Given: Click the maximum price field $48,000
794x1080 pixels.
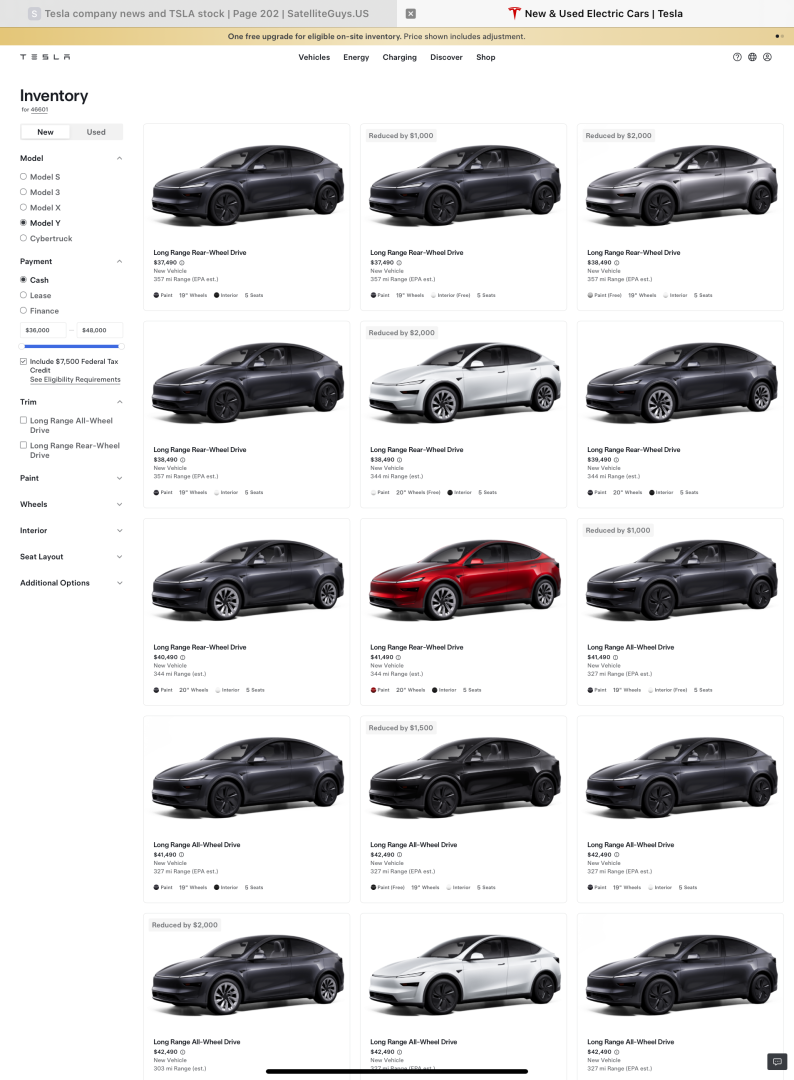Looking at the screenshot, I should [x=99, y=330].
